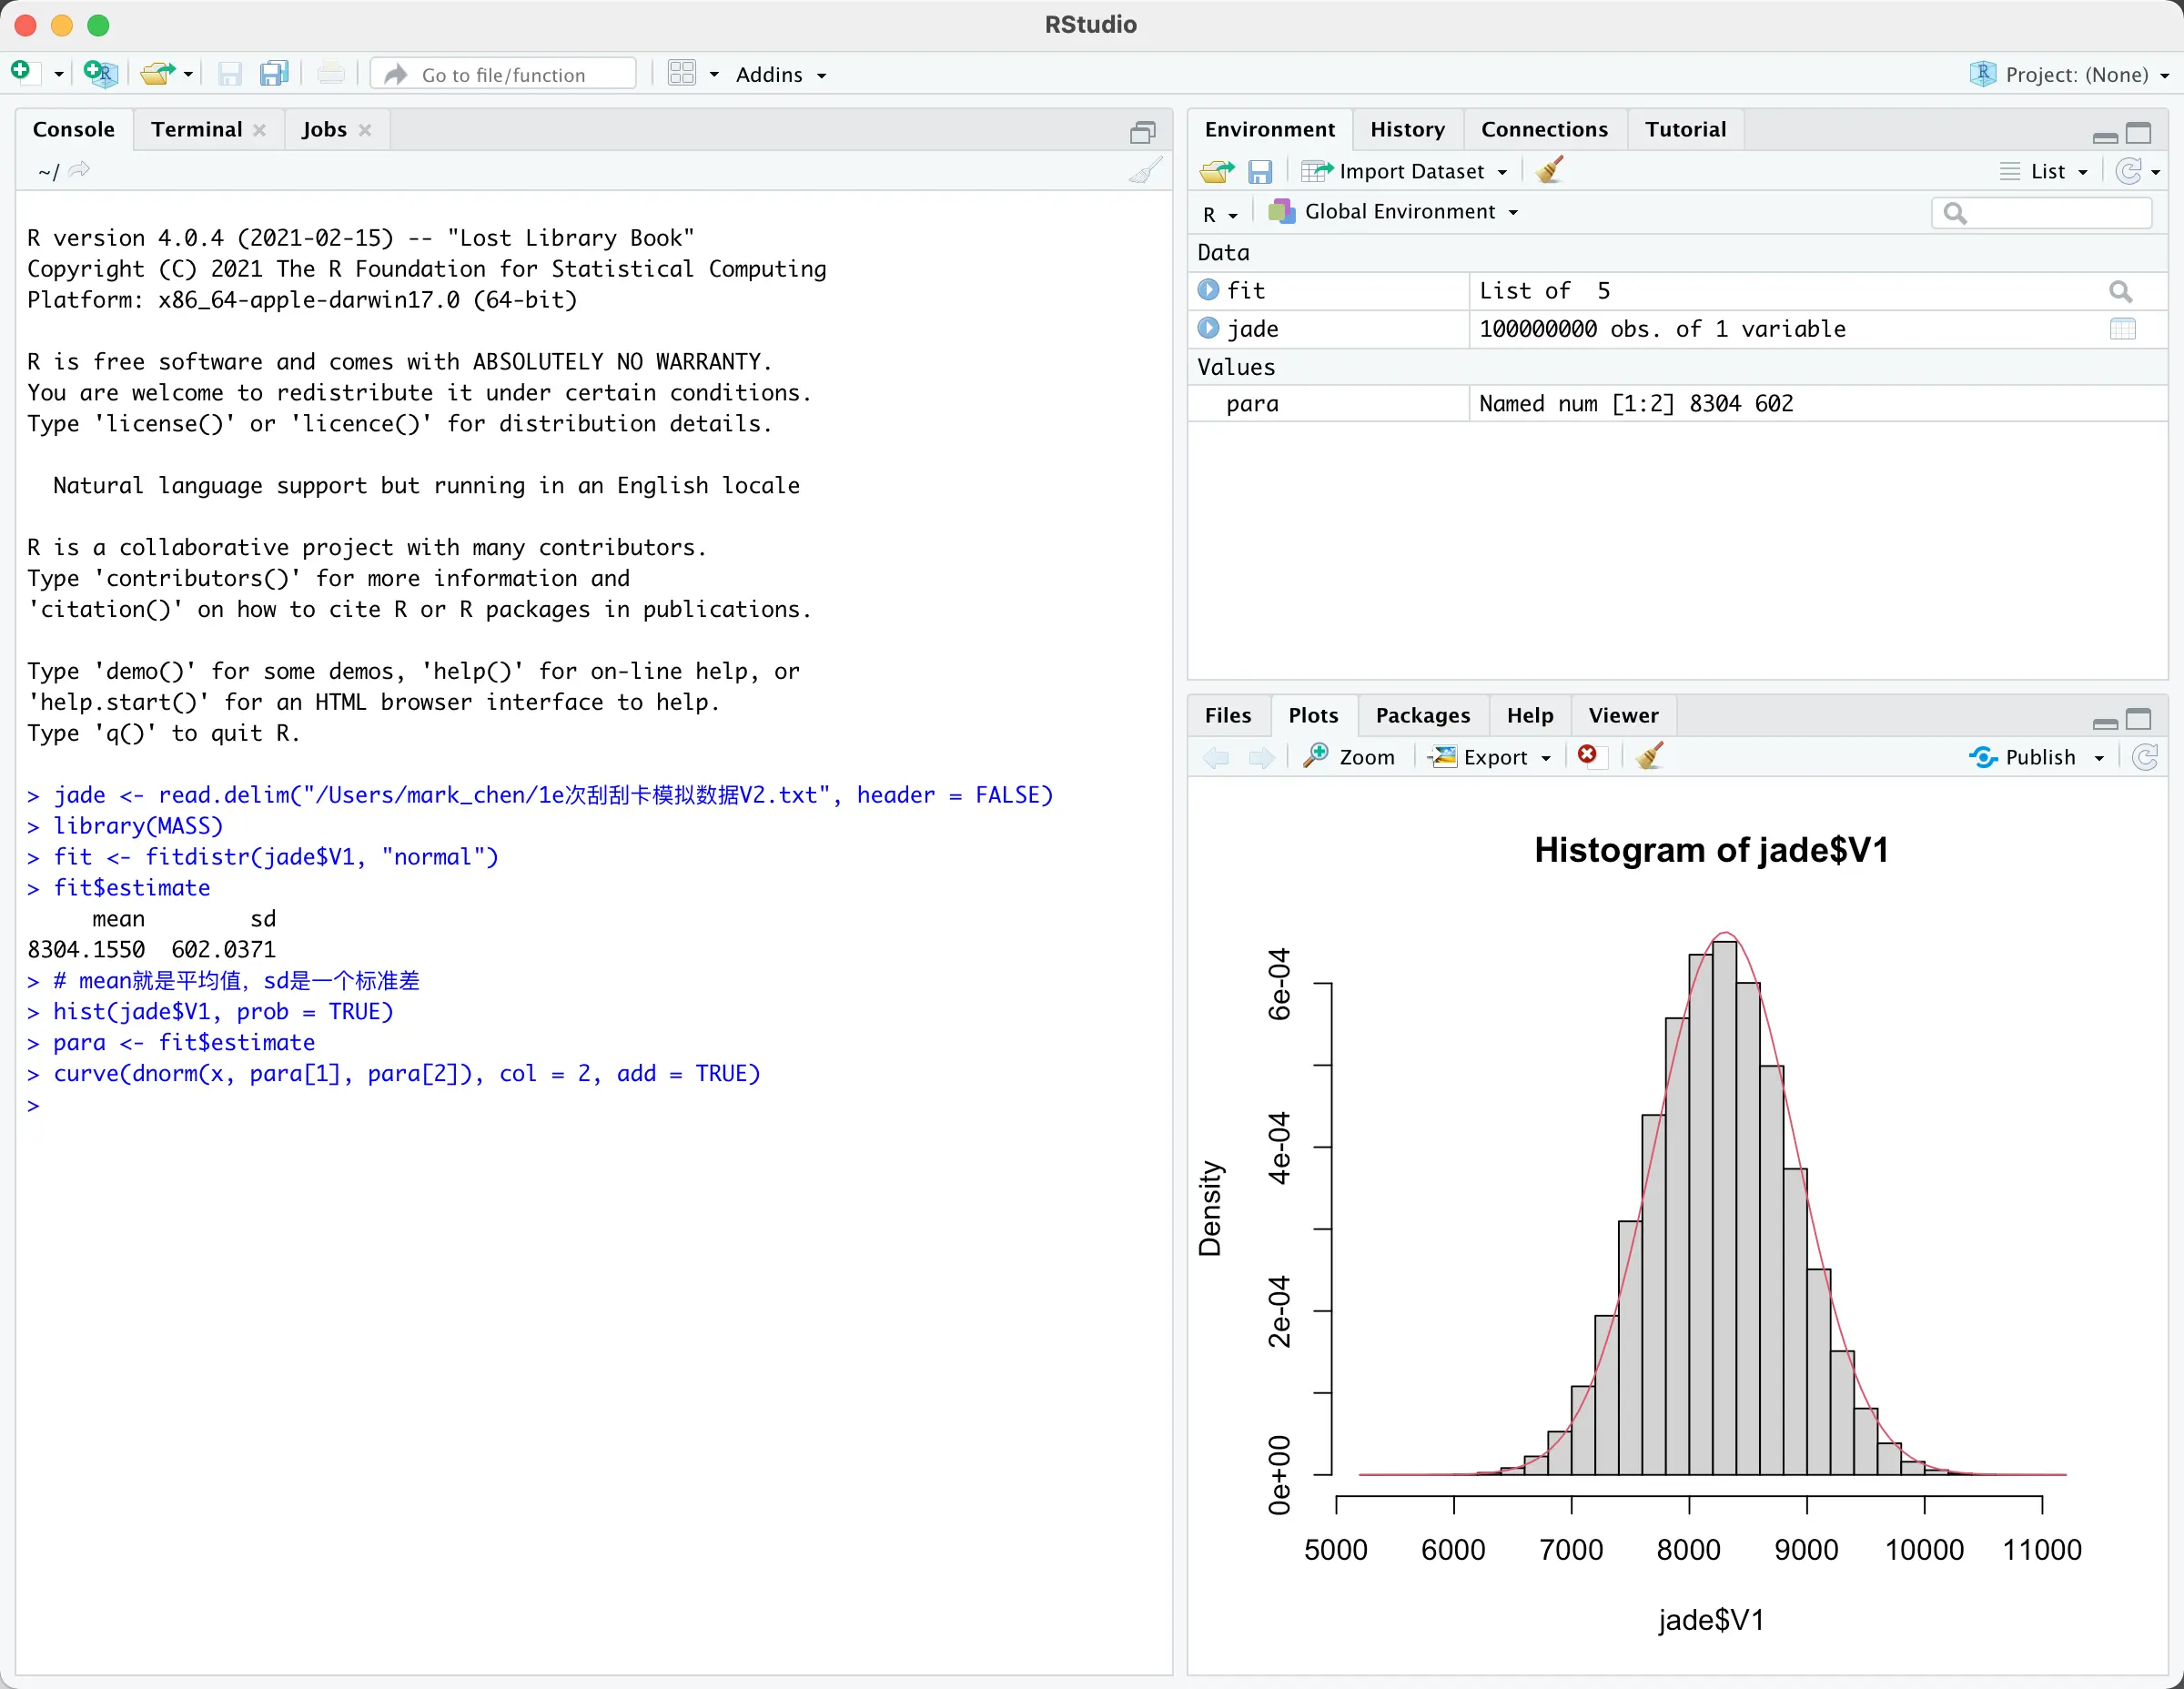
Task: Inspect fit with the magnifier icon
Action: (x=2120, y=291)
